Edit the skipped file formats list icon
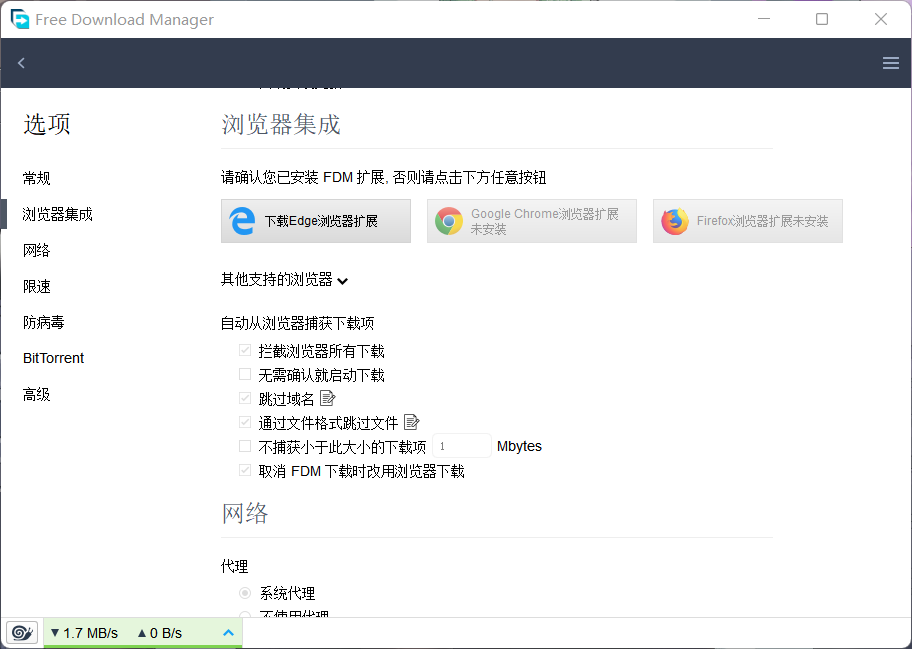This screenshot has width=912, height=649. point(411,422)
